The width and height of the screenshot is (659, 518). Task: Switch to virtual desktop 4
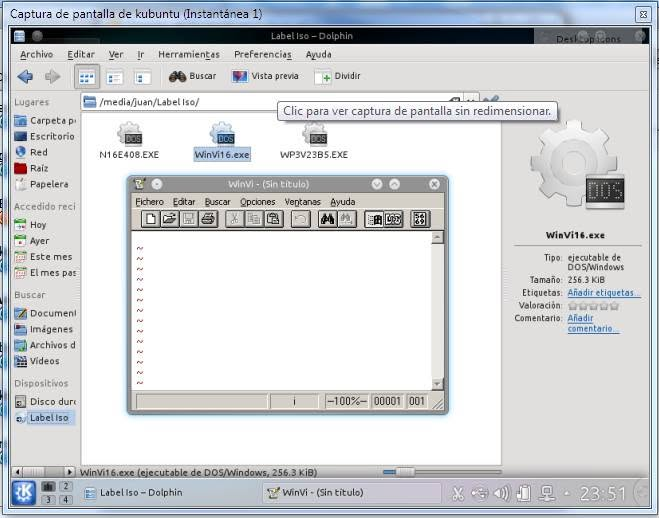66,500
